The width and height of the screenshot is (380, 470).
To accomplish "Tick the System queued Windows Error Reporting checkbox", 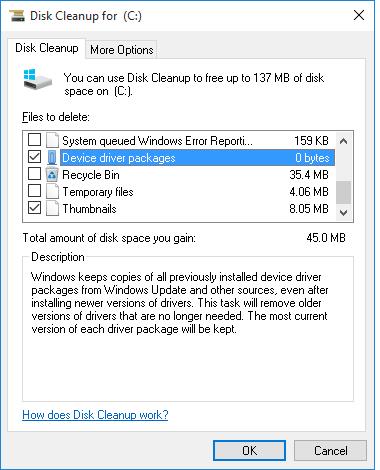I will [35, 140].
